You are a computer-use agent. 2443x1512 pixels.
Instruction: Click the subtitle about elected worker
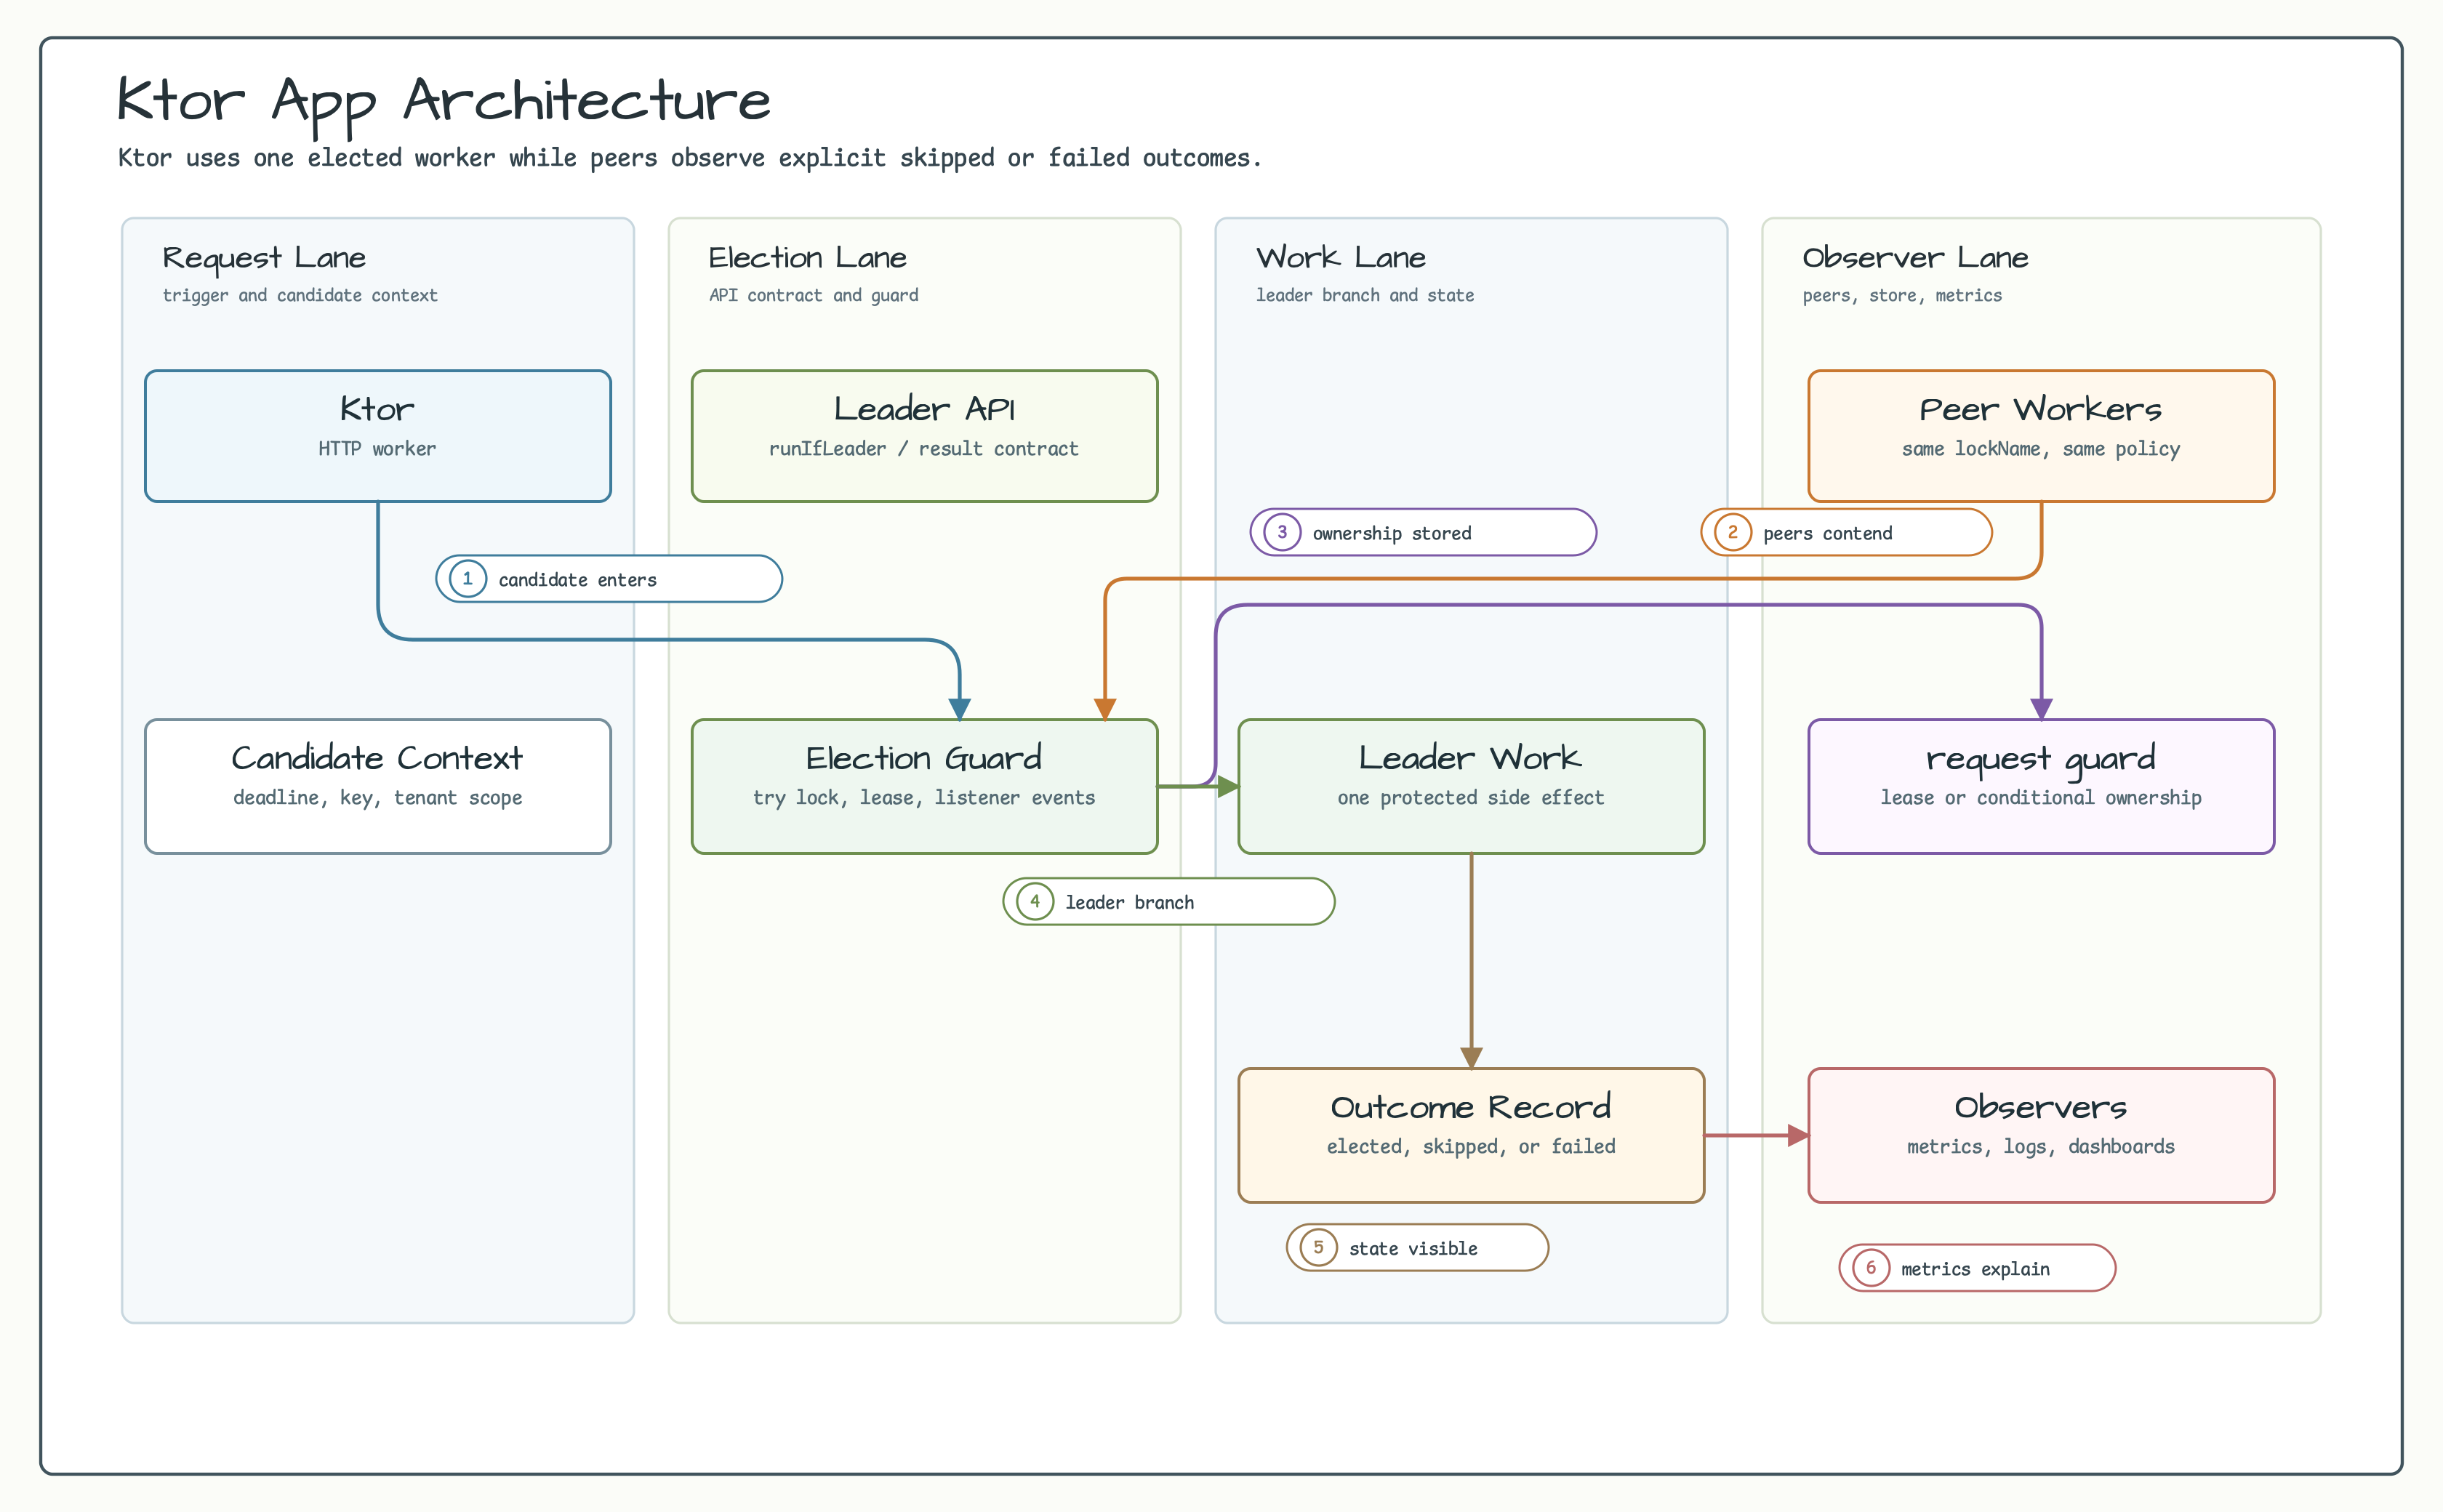point(690,158)
